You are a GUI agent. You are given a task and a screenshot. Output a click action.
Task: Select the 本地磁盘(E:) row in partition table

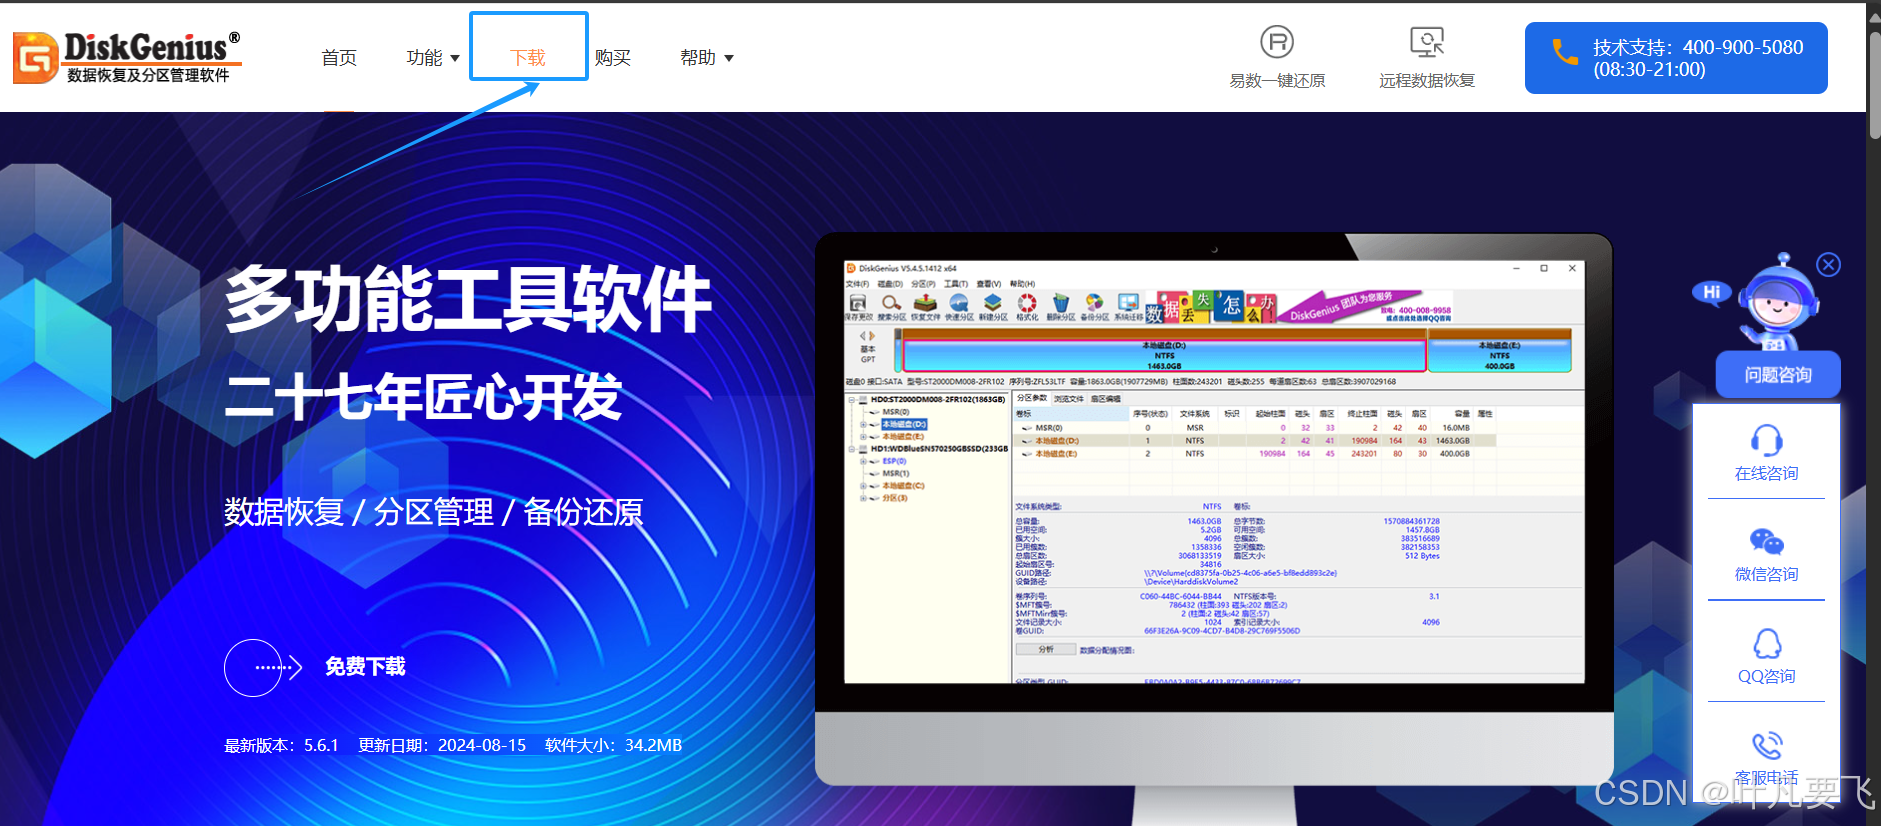[x=1255, y=454]
